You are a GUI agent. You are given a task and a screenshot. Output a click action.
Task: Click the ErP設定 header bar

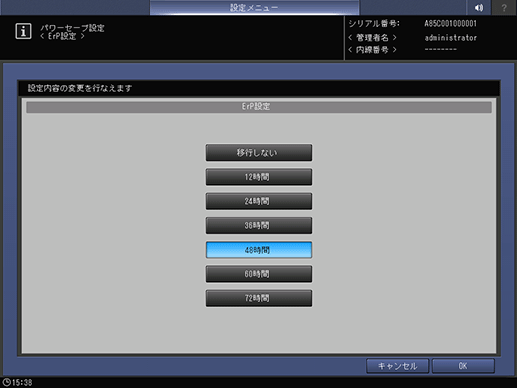(x=259, y=107)
